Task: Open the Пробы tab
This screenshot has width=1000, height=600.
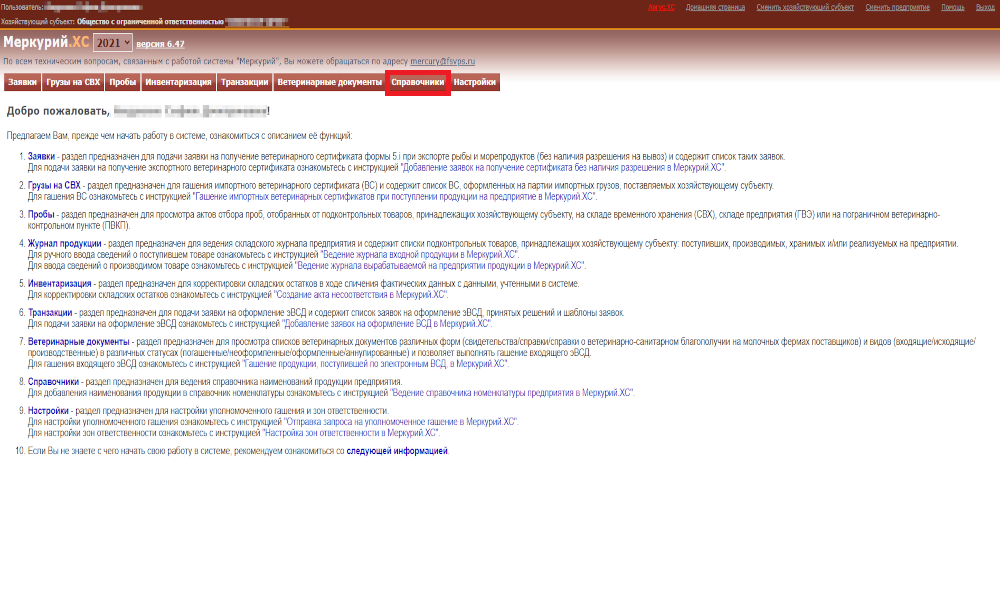Action: click(x=122, y=82)
